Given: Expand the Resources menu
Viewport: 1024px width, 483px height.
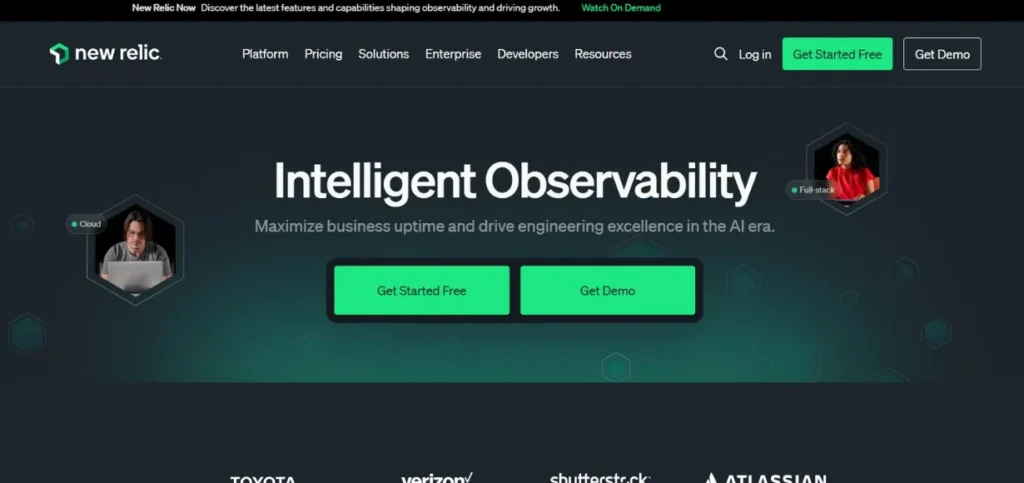Looking at the screenshot, I should 603,54.
